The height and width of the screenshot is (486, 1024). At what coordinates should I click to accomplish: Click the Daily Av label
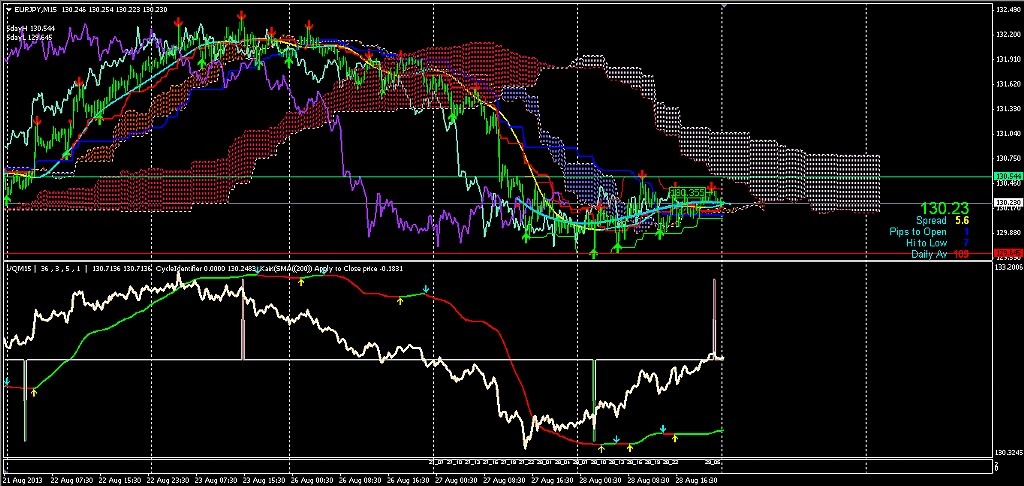(x=929, y=253)
